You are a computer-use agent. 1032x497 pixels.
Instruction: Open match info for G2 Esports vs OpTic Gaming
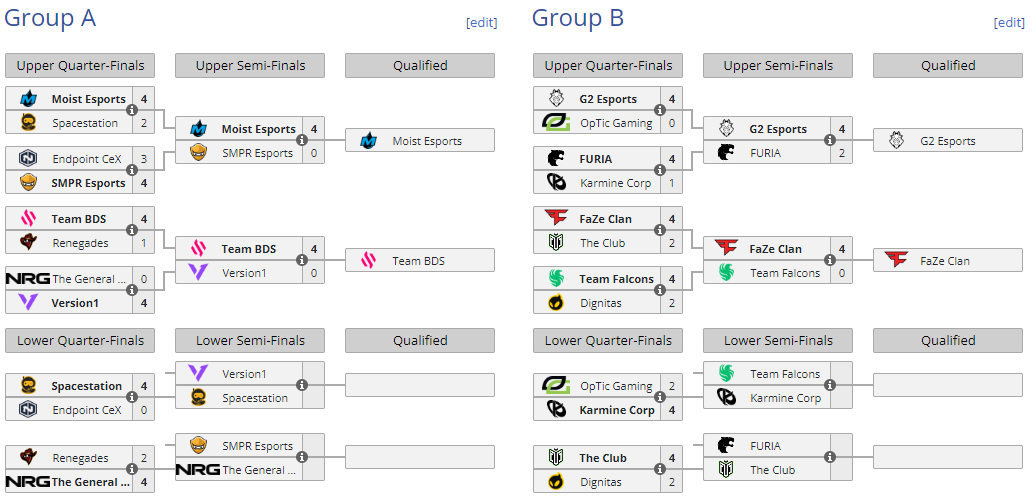coord(659,111)
